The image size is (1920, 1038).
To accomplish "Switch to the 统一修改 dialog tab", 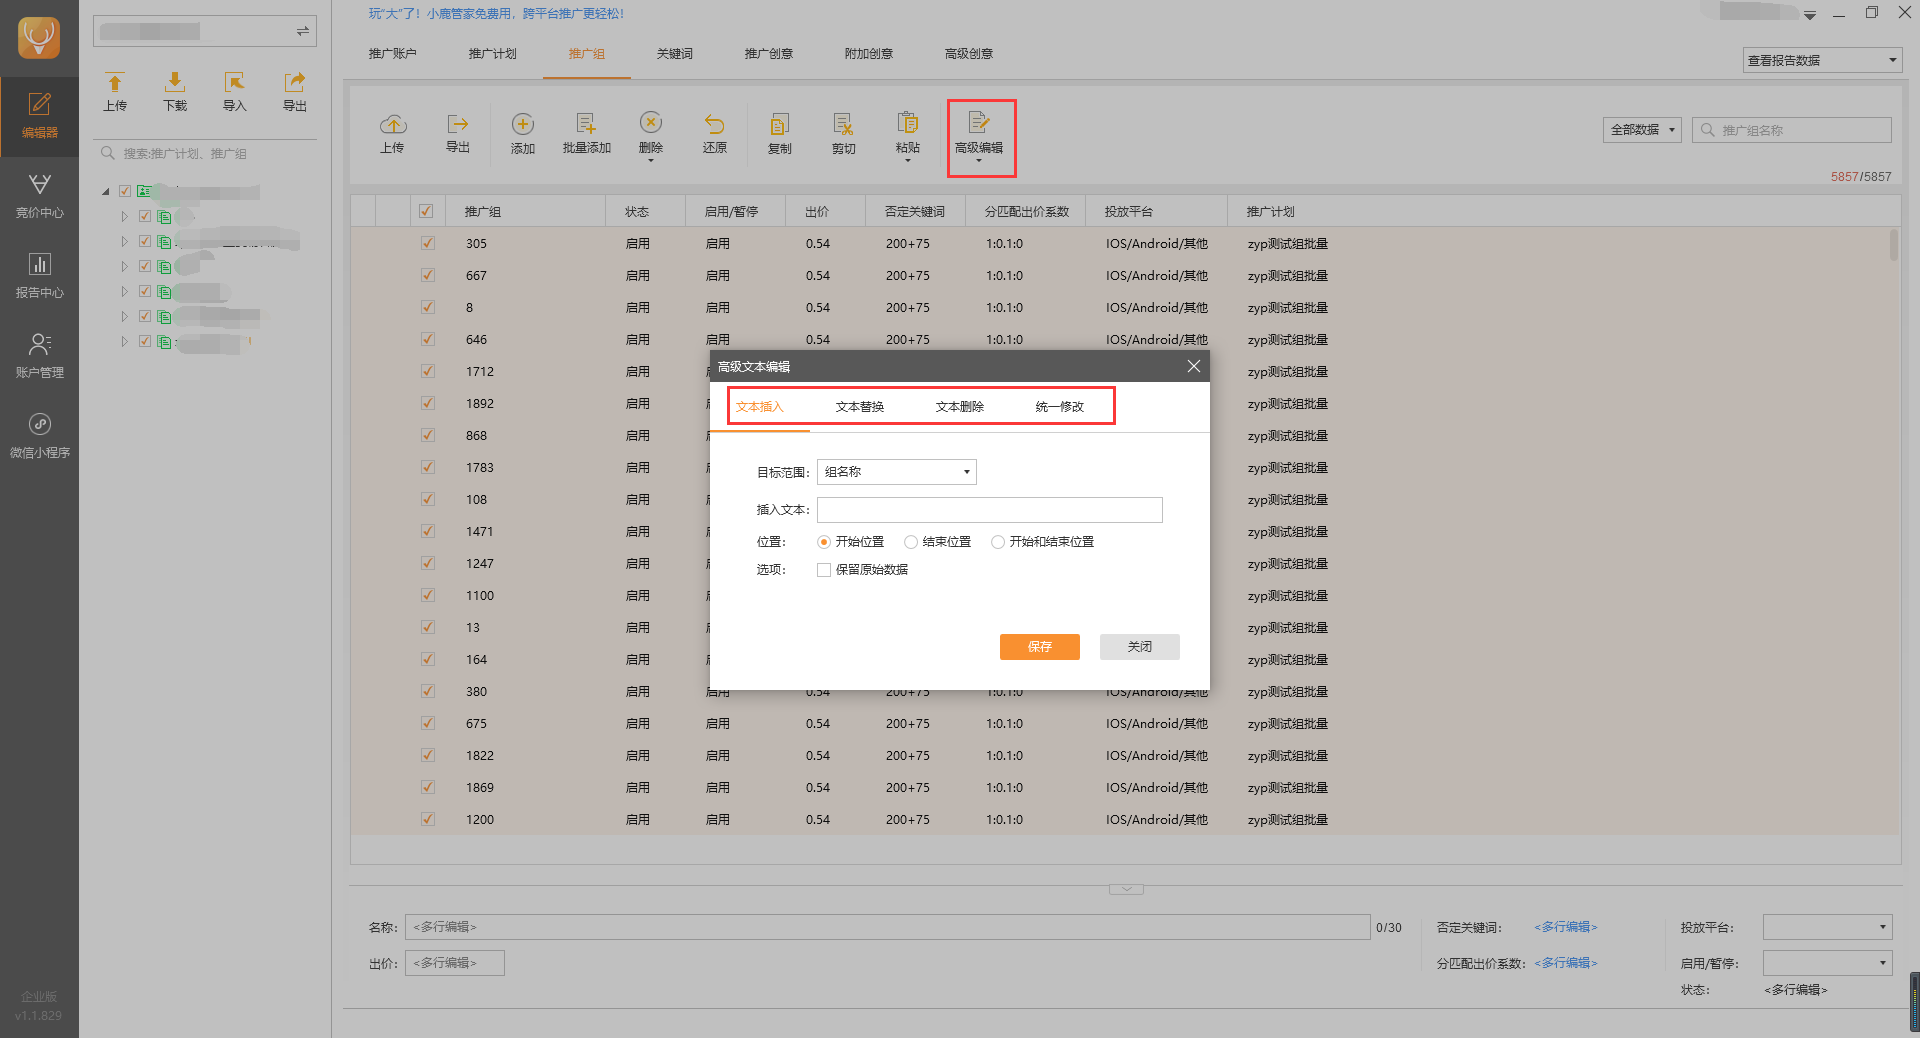I will click(1060, 407).
